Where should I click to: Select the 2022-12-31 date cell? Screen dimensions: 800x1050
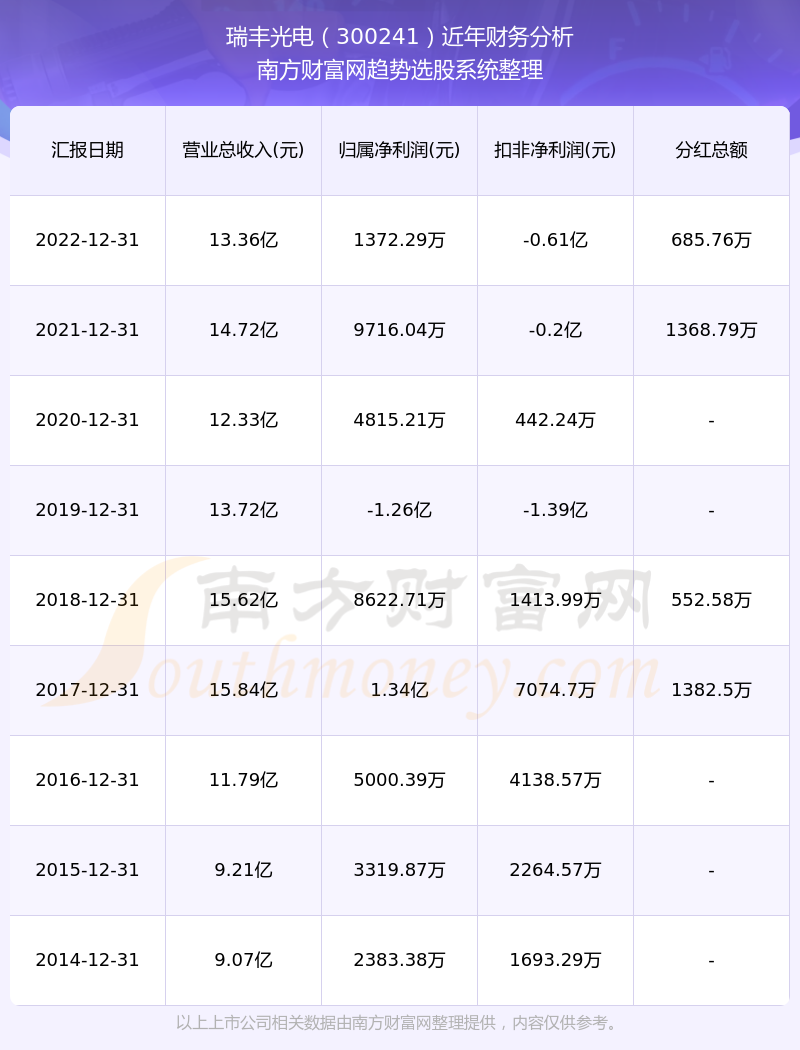pos(88,240)
